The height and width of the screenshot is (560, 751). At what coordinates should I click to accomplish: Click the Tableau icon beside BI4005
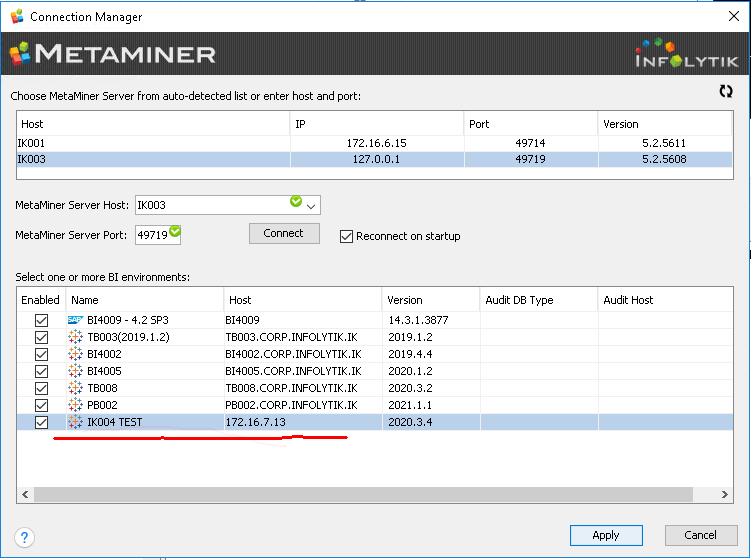tap(75, 371)
